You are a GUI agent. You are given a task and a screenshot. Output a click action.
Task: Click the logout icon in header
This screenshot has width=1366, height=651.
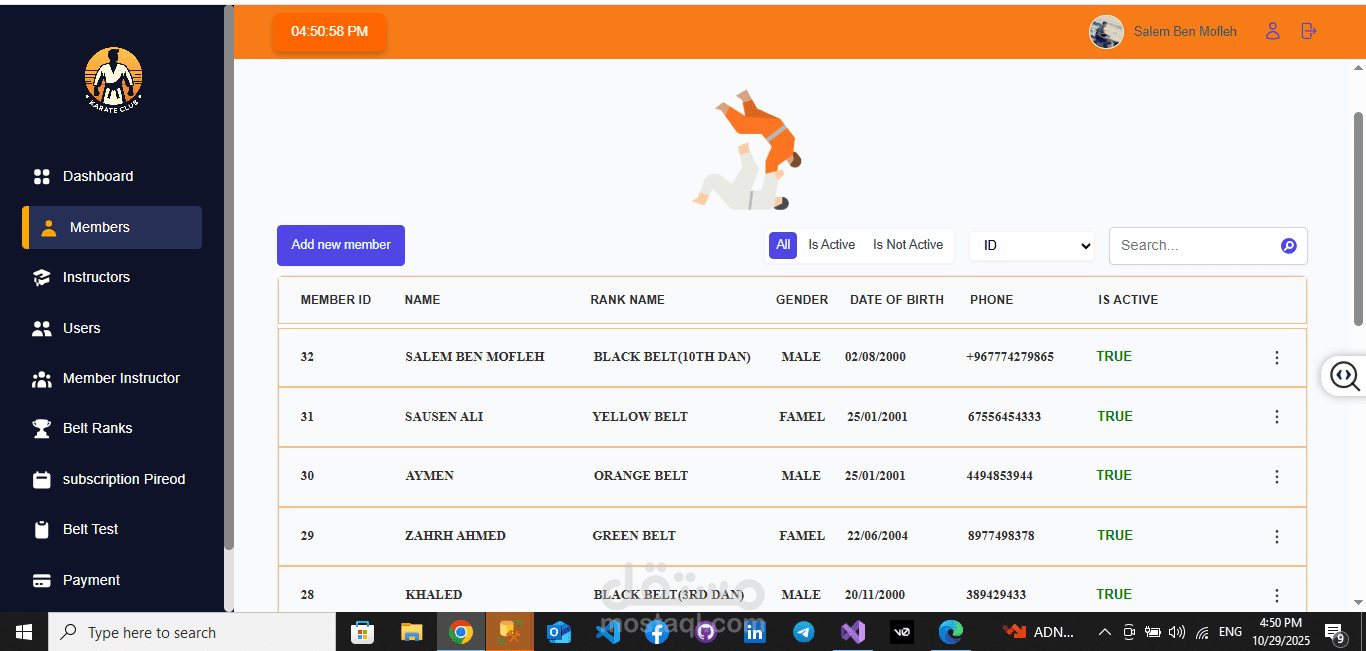1308,31
